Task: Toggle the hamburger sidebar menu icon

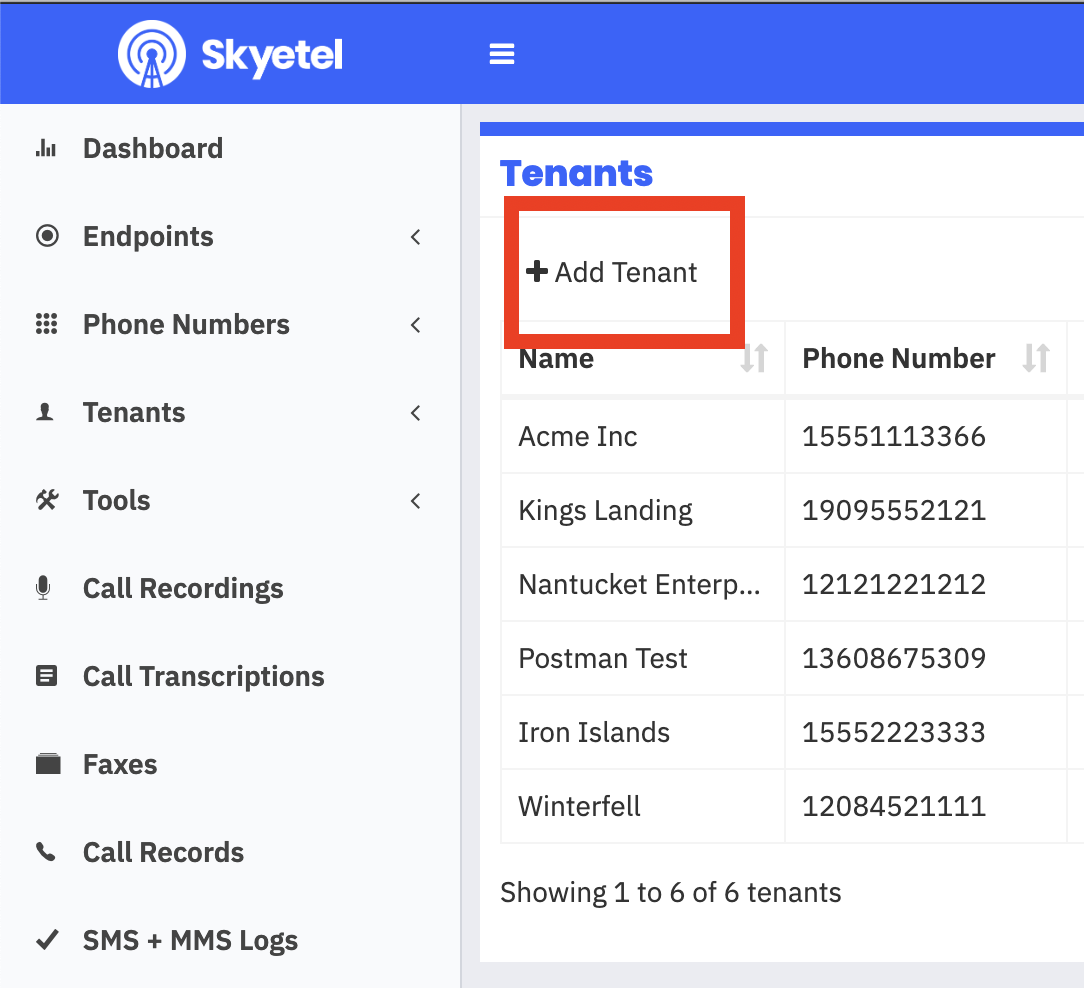Action: tap(502, 54)
